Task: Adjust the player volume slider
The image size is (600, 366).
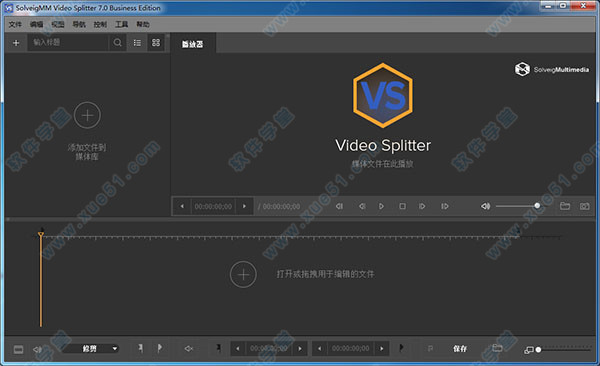Action: 518,206
